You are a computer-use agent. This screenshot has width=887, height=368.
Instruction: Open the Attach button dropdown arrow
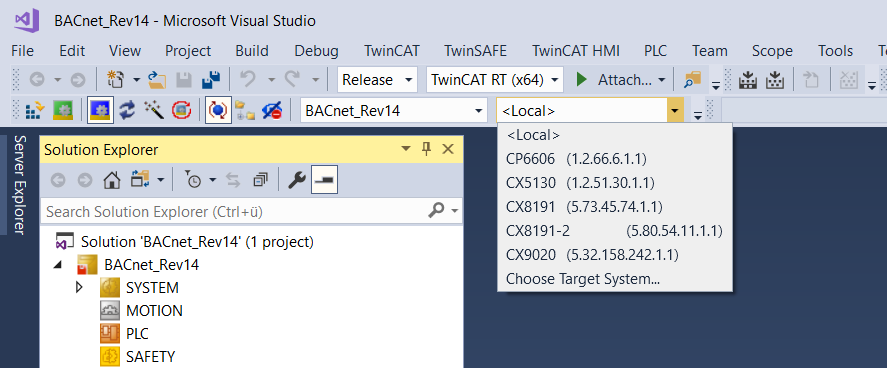(662, 80)
